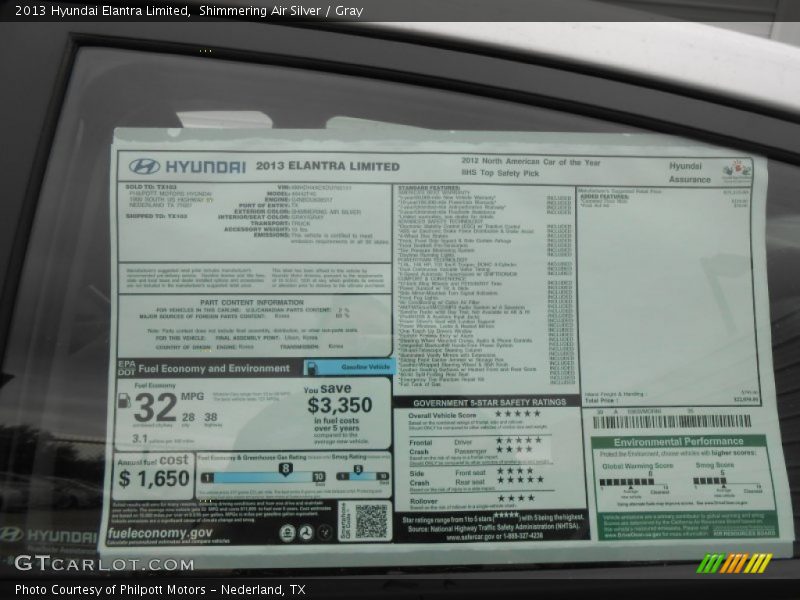
Task: Click the Gasoline Vehicle blue label
Action: 348,367
